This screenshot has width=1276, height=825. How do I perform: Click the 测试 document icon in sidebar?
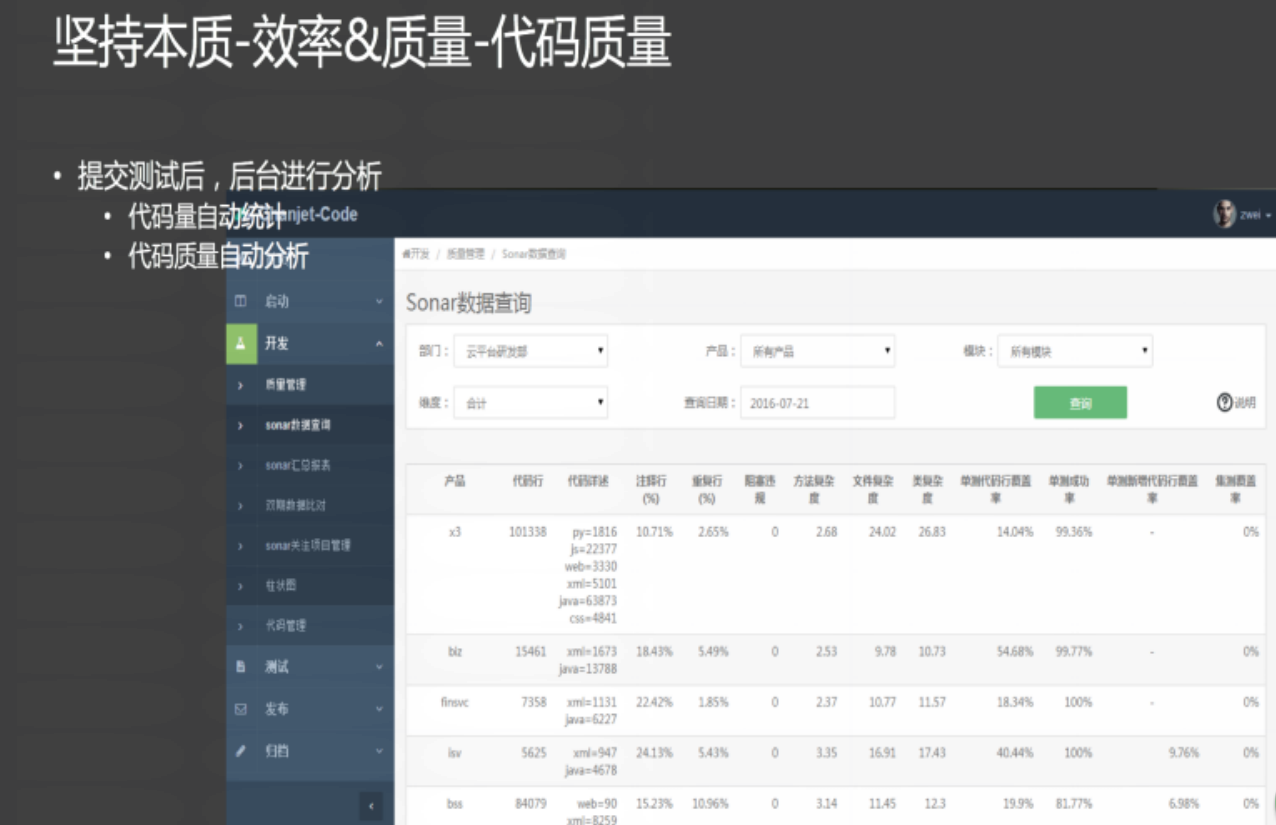click(x=240, y=667)
